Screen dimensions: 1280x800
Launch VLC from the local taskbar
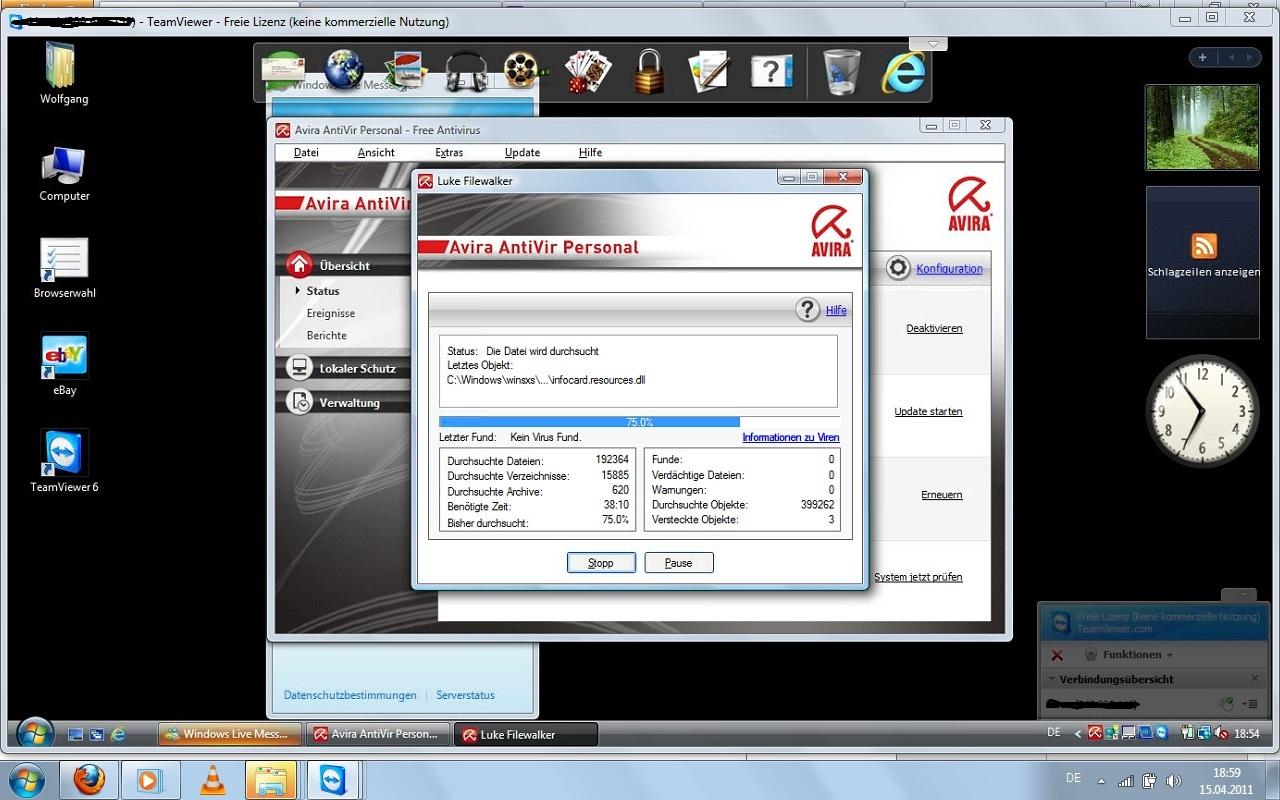point(212,780)
